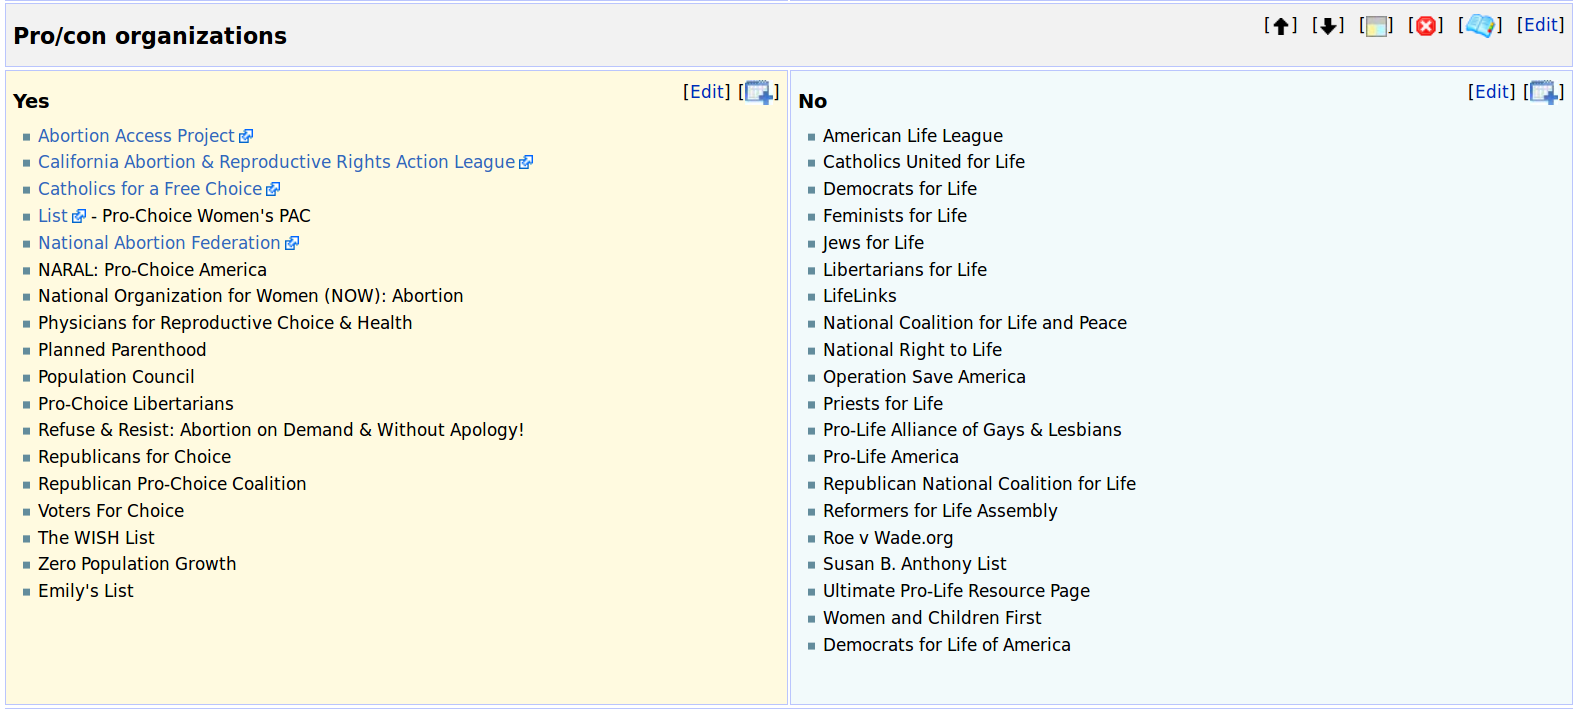This screenshot has width=1577, height=709.
Task: Click the 'No' column heading
Action: (813, 101)
